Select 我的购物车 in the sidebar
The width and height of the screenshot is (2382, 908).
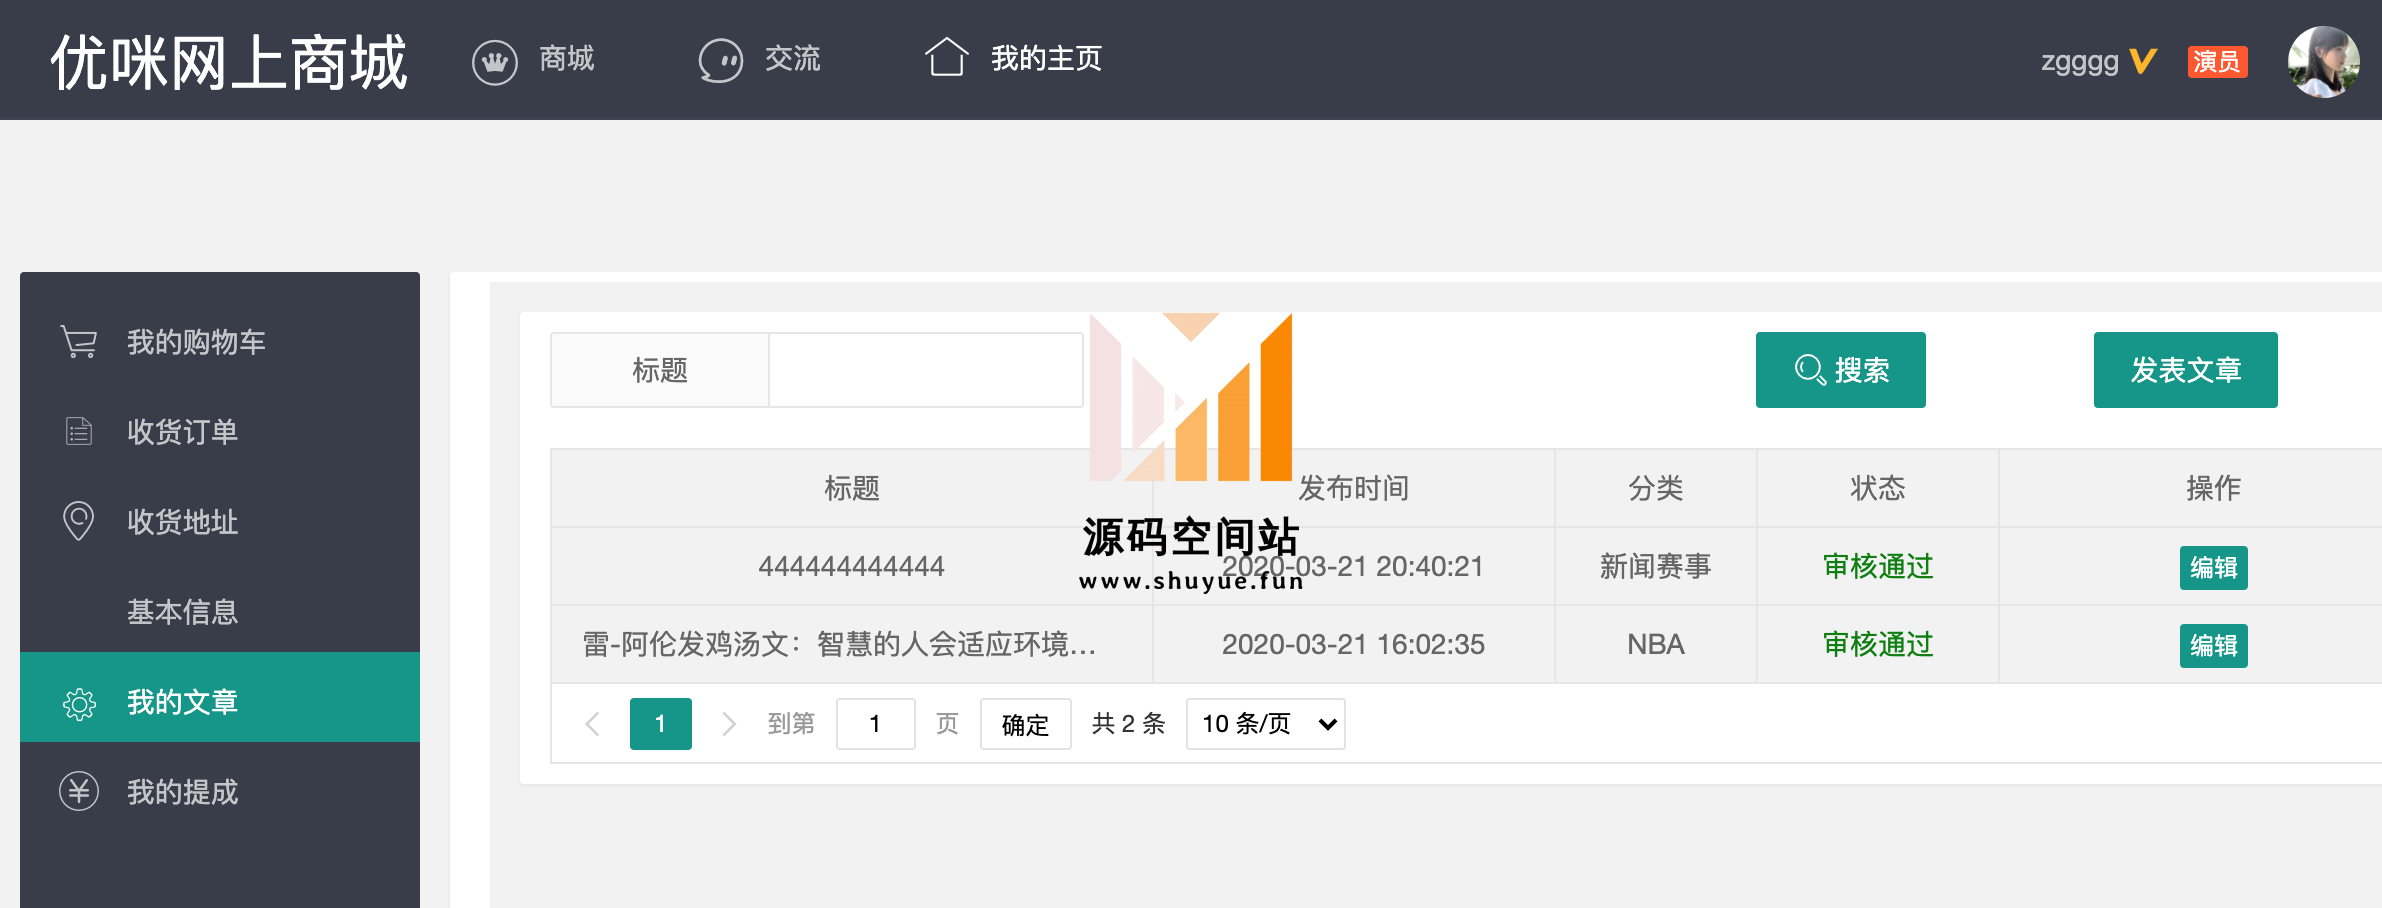(220, 342)
